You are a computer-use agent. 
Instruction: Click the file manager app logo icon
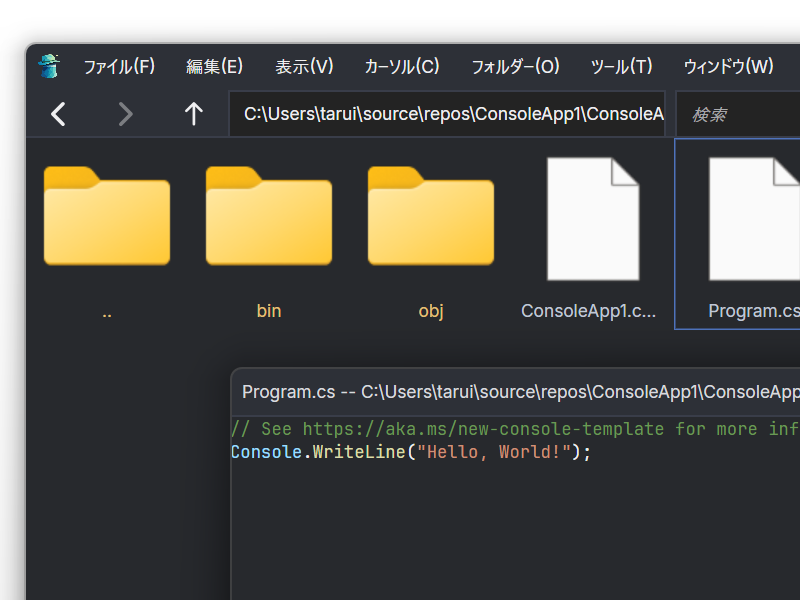[x=49, y=66]
